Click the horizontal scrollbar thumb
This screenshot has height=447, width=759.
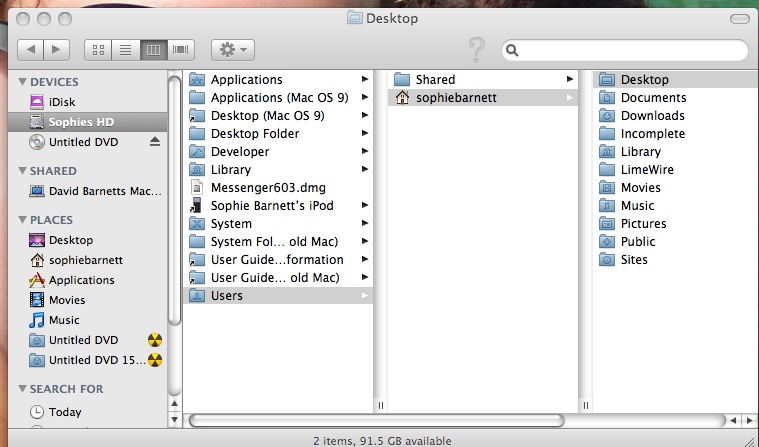pos(377,420)
